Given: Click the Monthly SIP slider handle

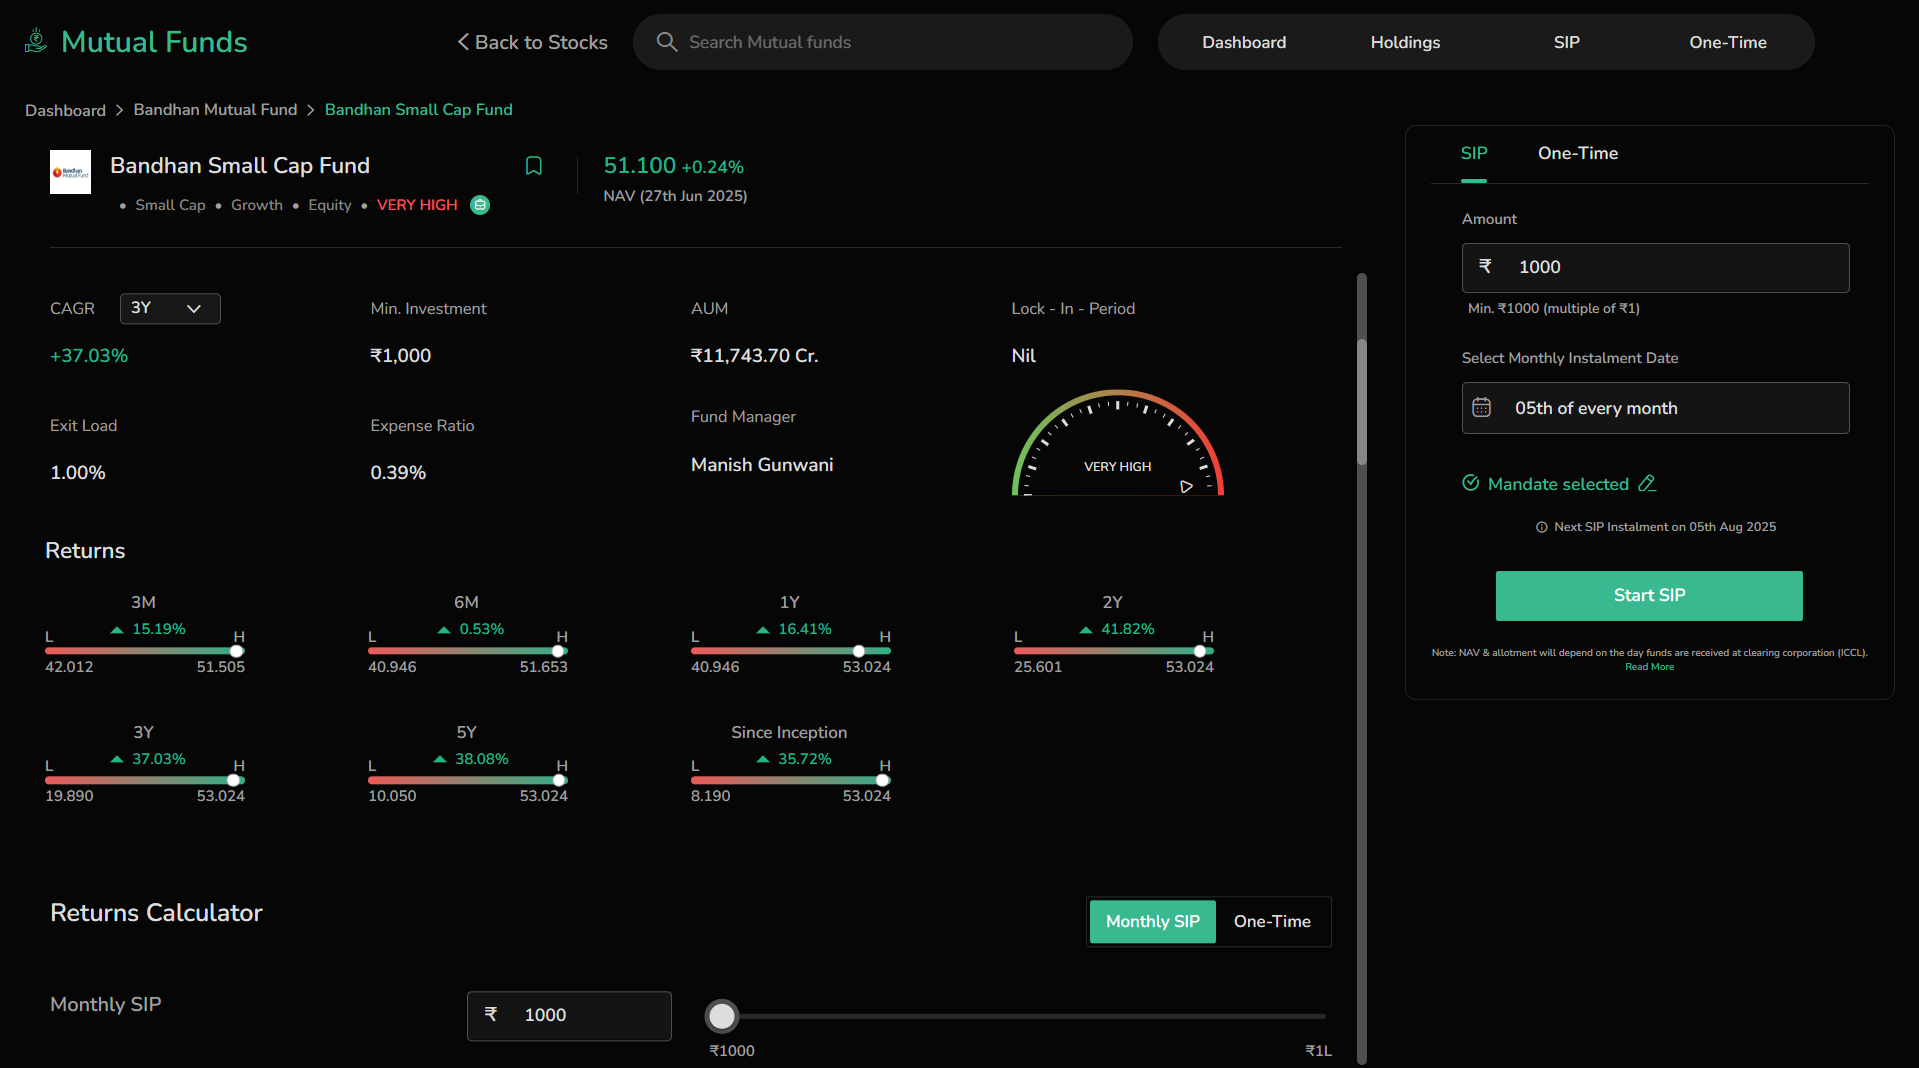Looking at the screenshot, I should point(721,1016).
